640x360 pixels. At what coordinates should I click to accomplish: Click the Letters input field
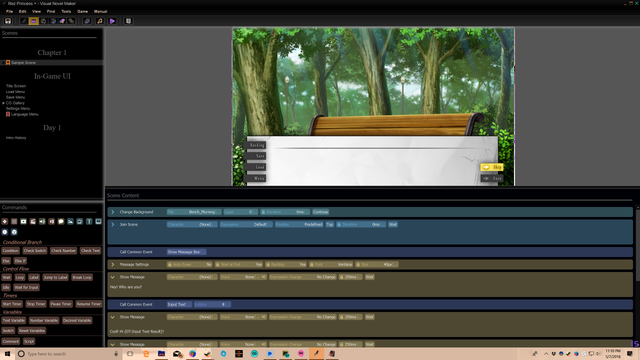pyautogui.click(x=212, y=304)
